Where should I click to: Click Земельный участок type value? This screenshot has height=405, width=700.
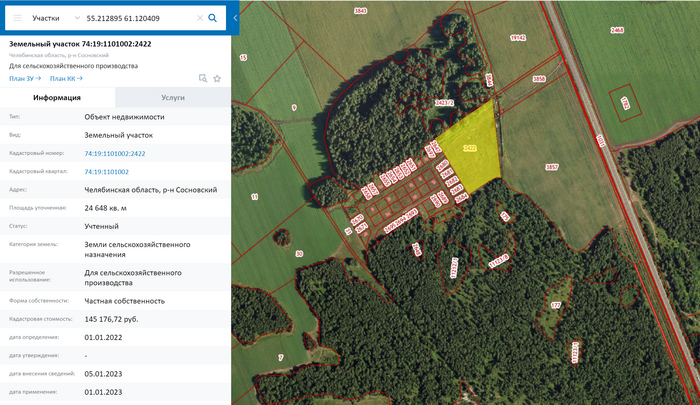(119, 135)
